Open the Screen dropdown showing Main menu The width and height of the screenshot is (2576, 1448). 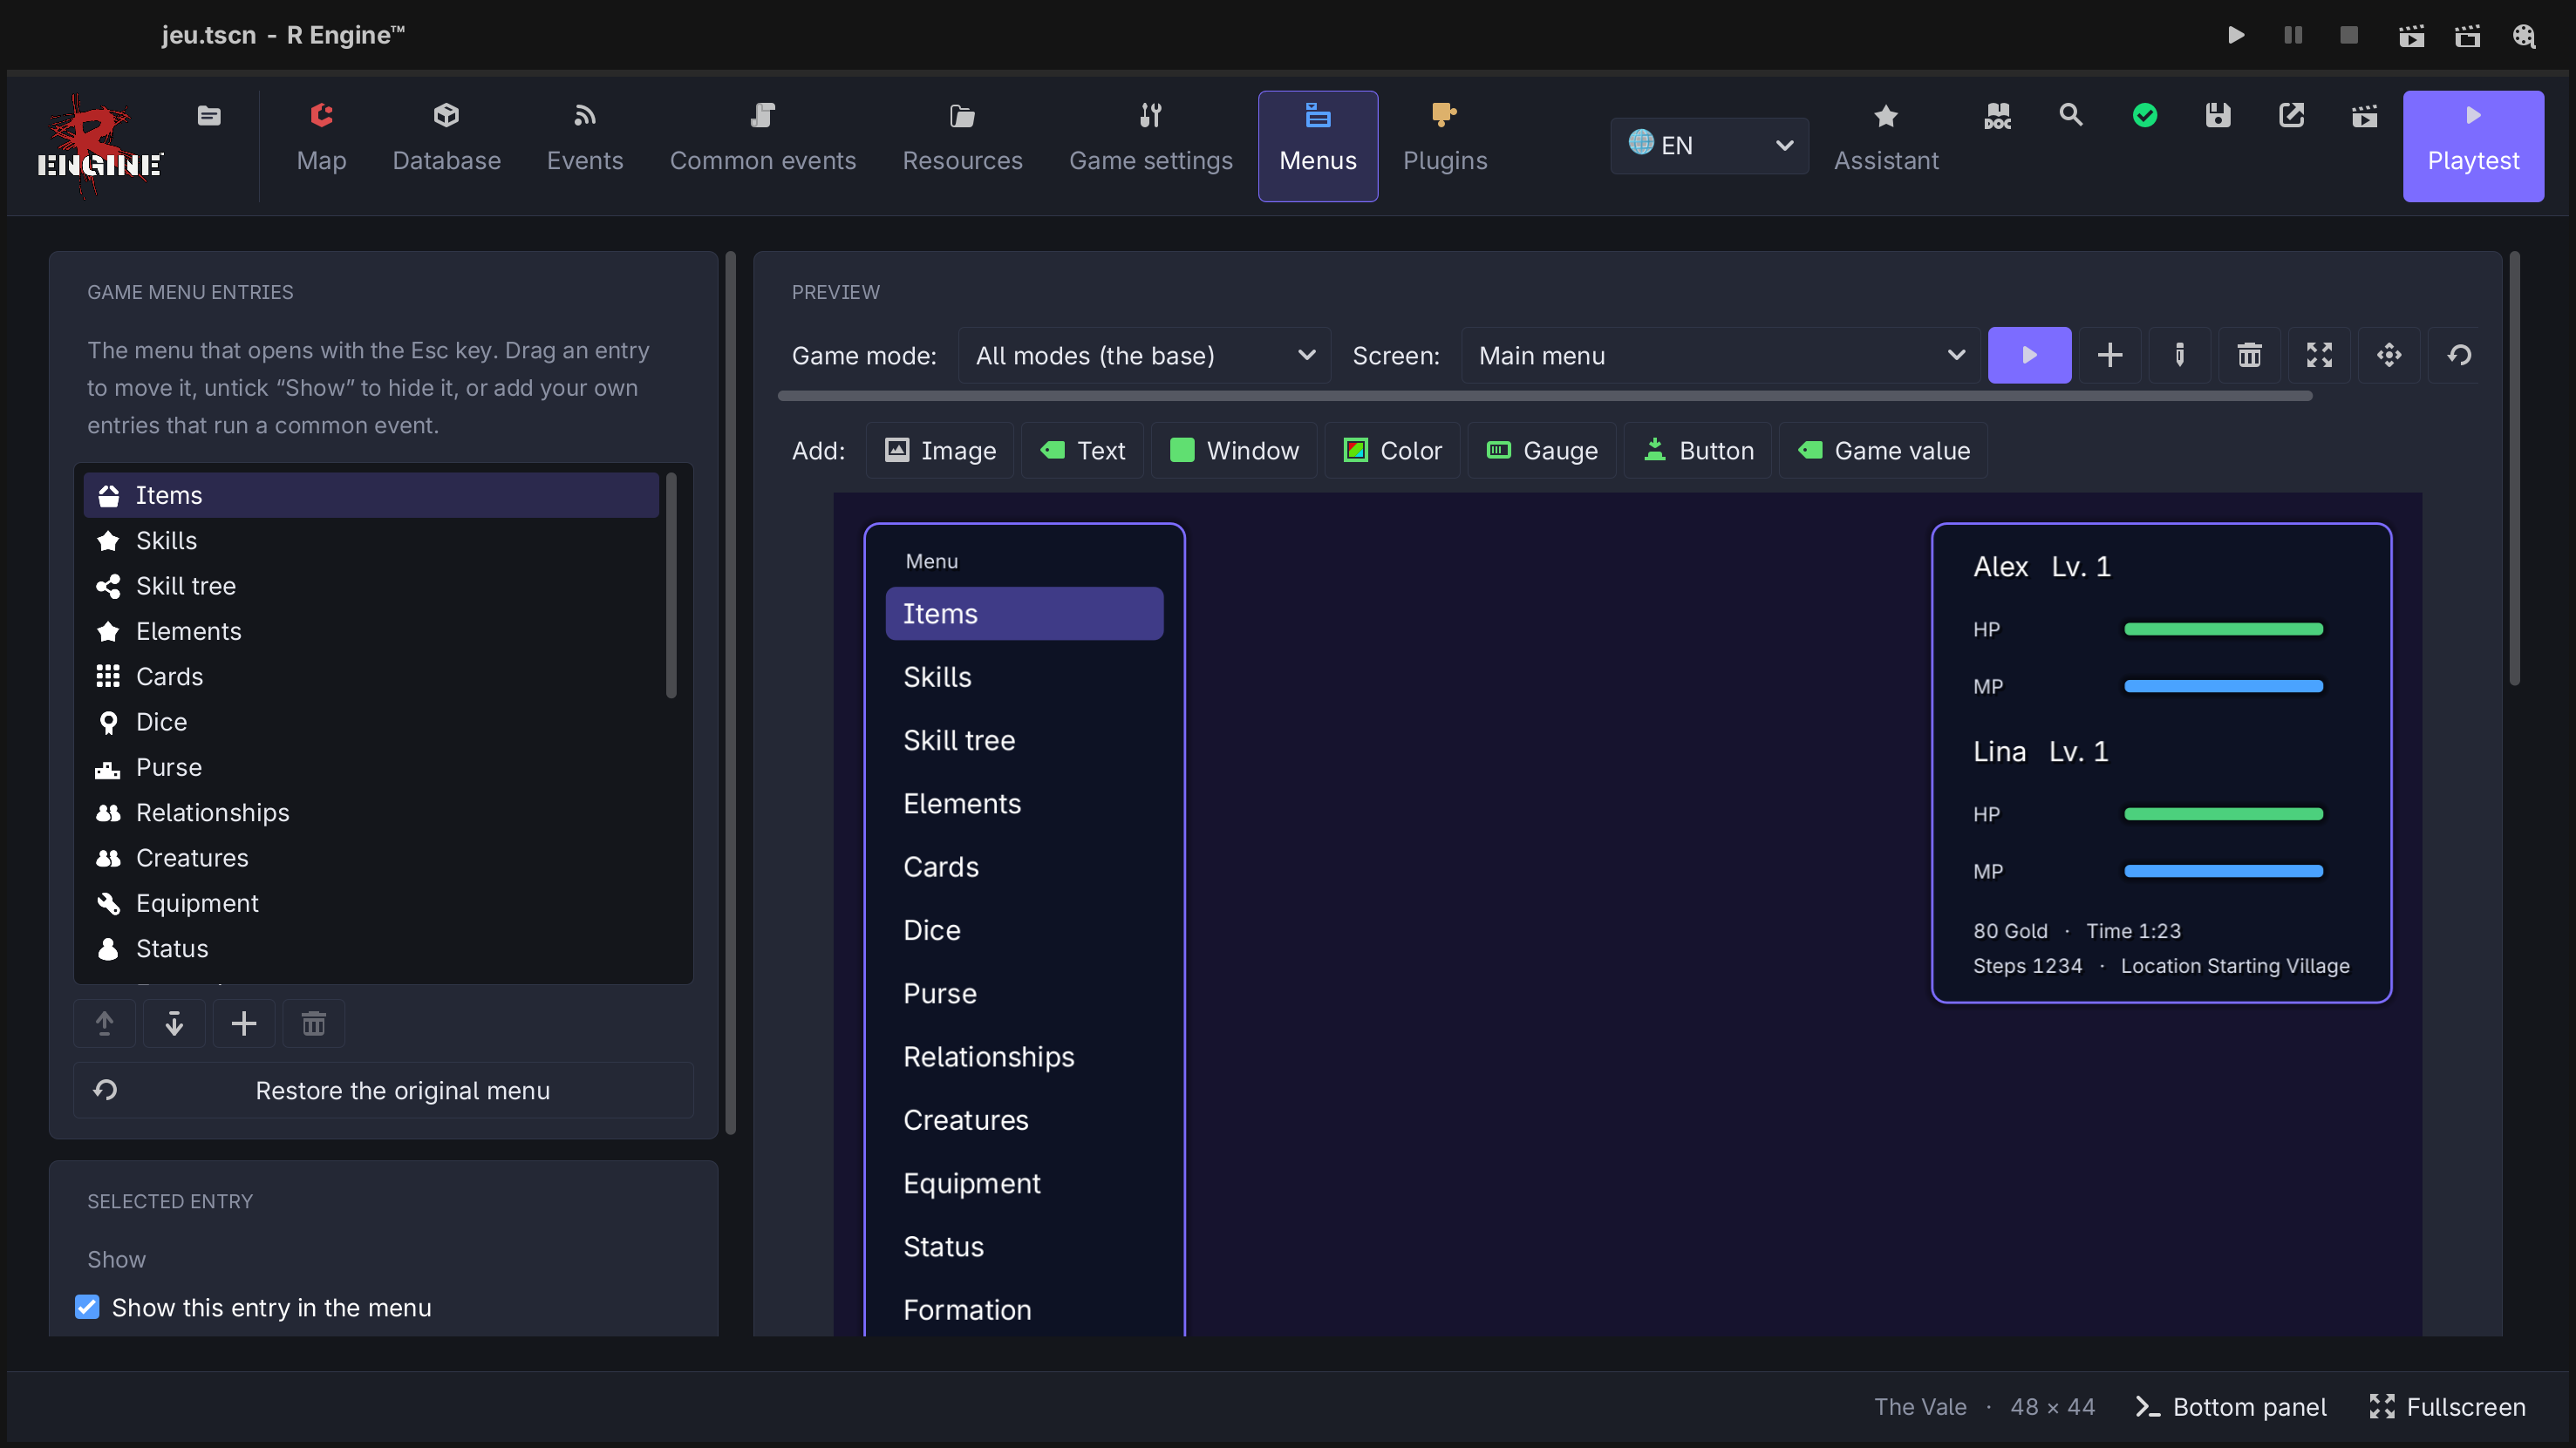coord(1720,355)
